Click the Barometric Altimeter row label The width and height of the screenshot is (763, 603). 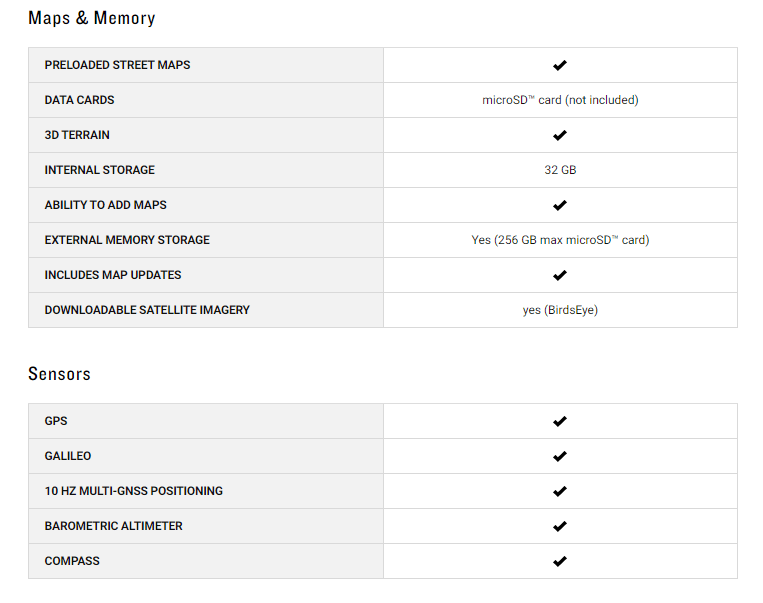tap(113, 526)
